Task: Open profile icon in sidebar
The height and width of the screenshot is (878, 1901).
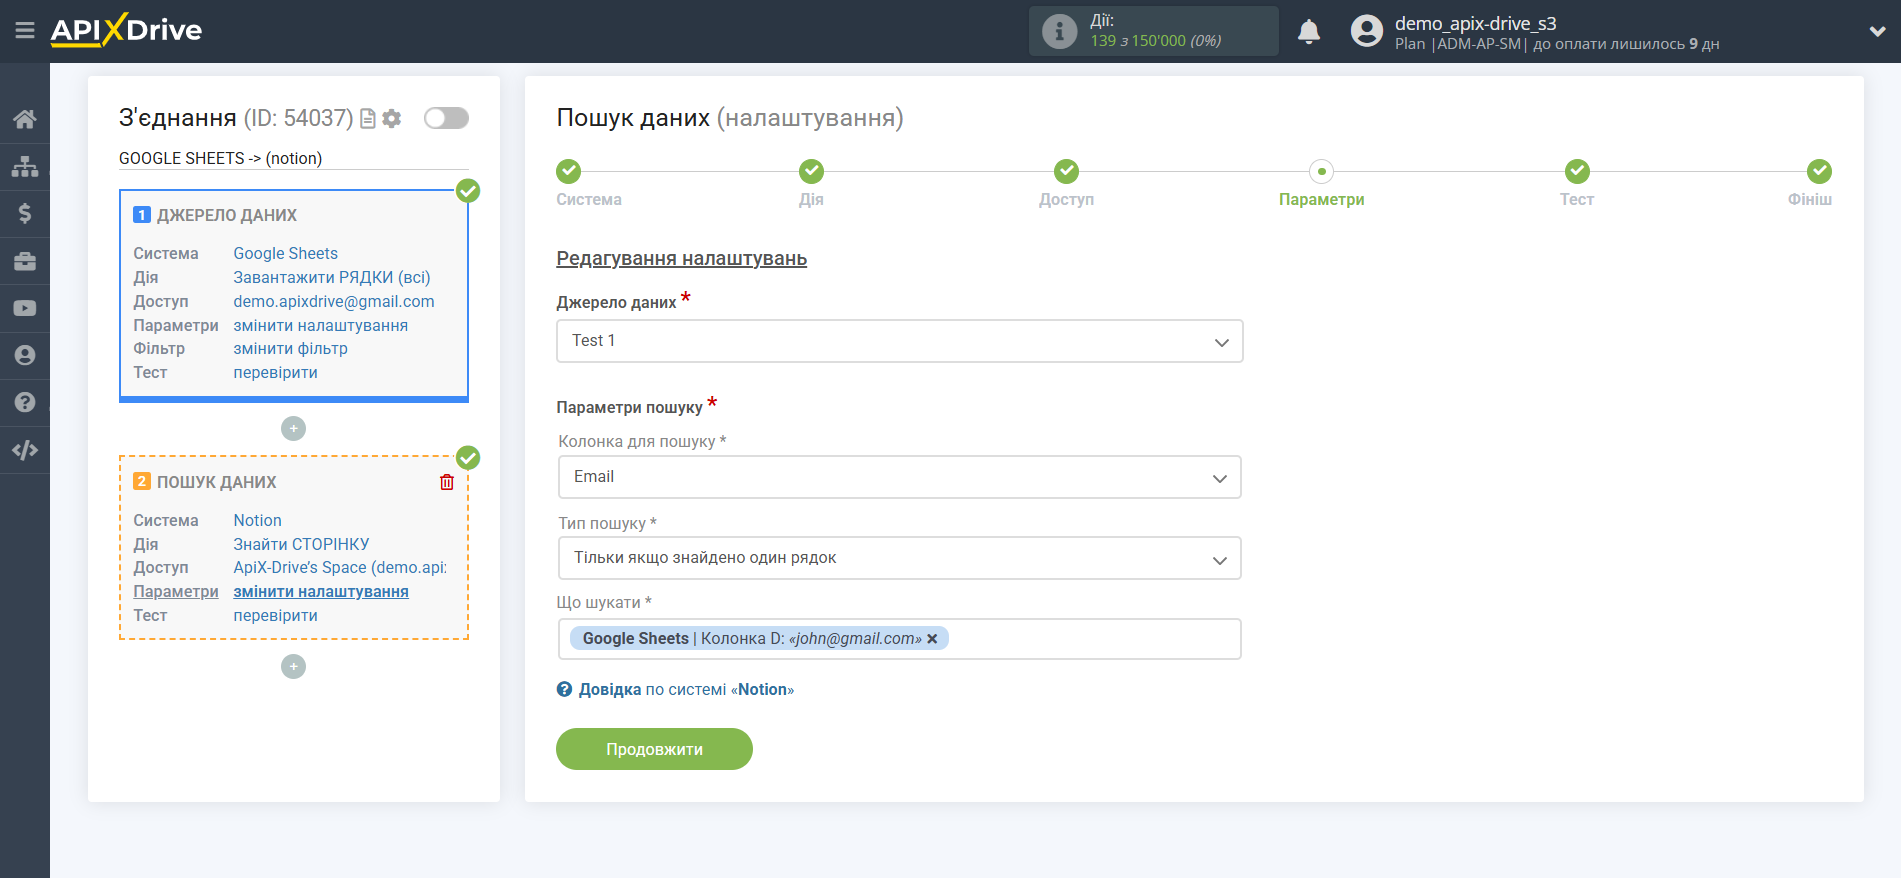Action: tap(25, 355)
